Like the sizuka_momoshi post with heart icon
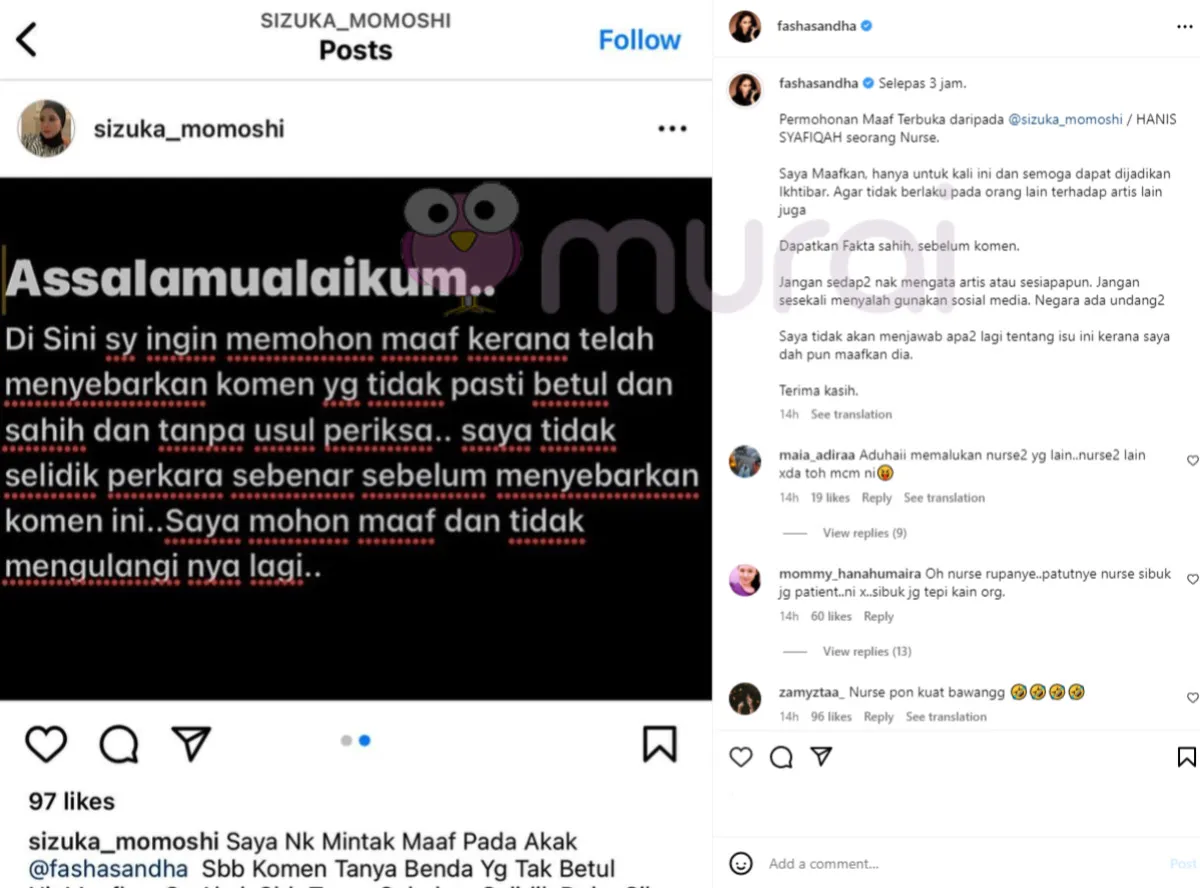Screen dimensions: 1200x888 click(x=46, y=744)
